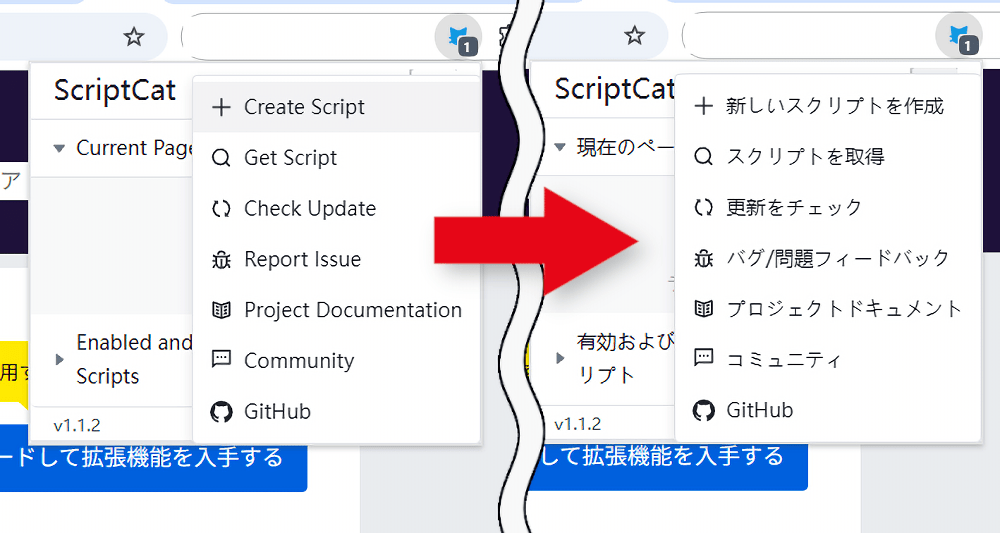Click the plus icon beside Create Script
This screenshot has width=1000, height=533.
[221, 107]
